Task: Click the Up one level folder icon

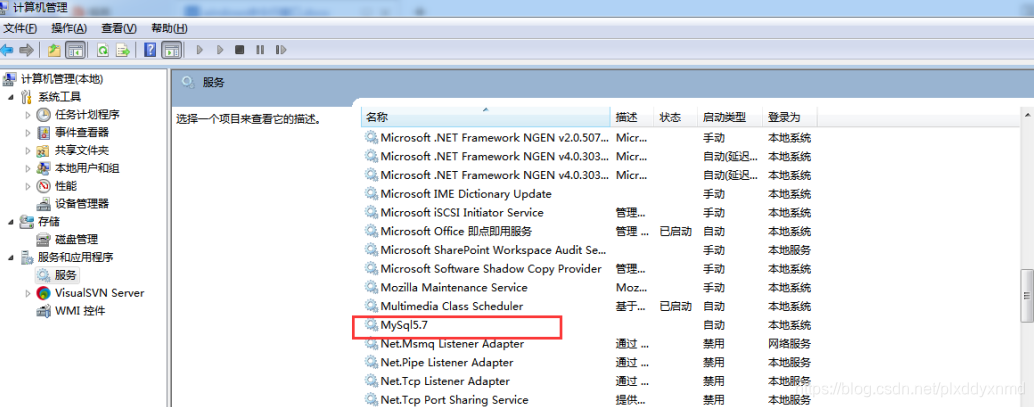Action: click(55, 50)
